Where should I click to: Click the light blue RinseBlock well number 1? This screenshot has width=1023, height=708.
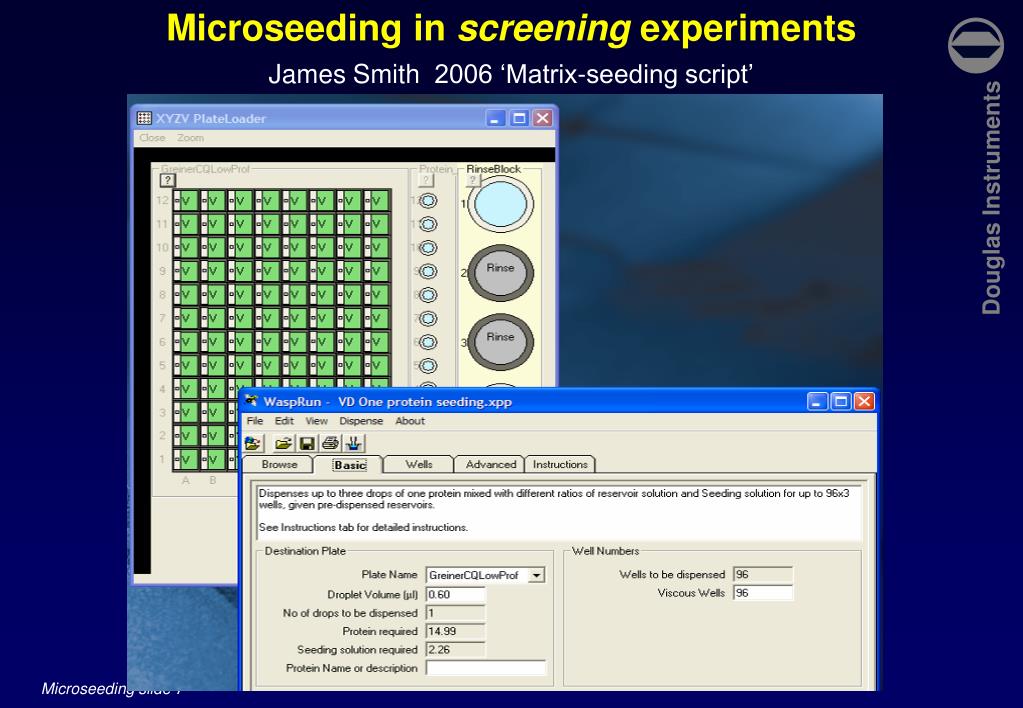point(500,204)
